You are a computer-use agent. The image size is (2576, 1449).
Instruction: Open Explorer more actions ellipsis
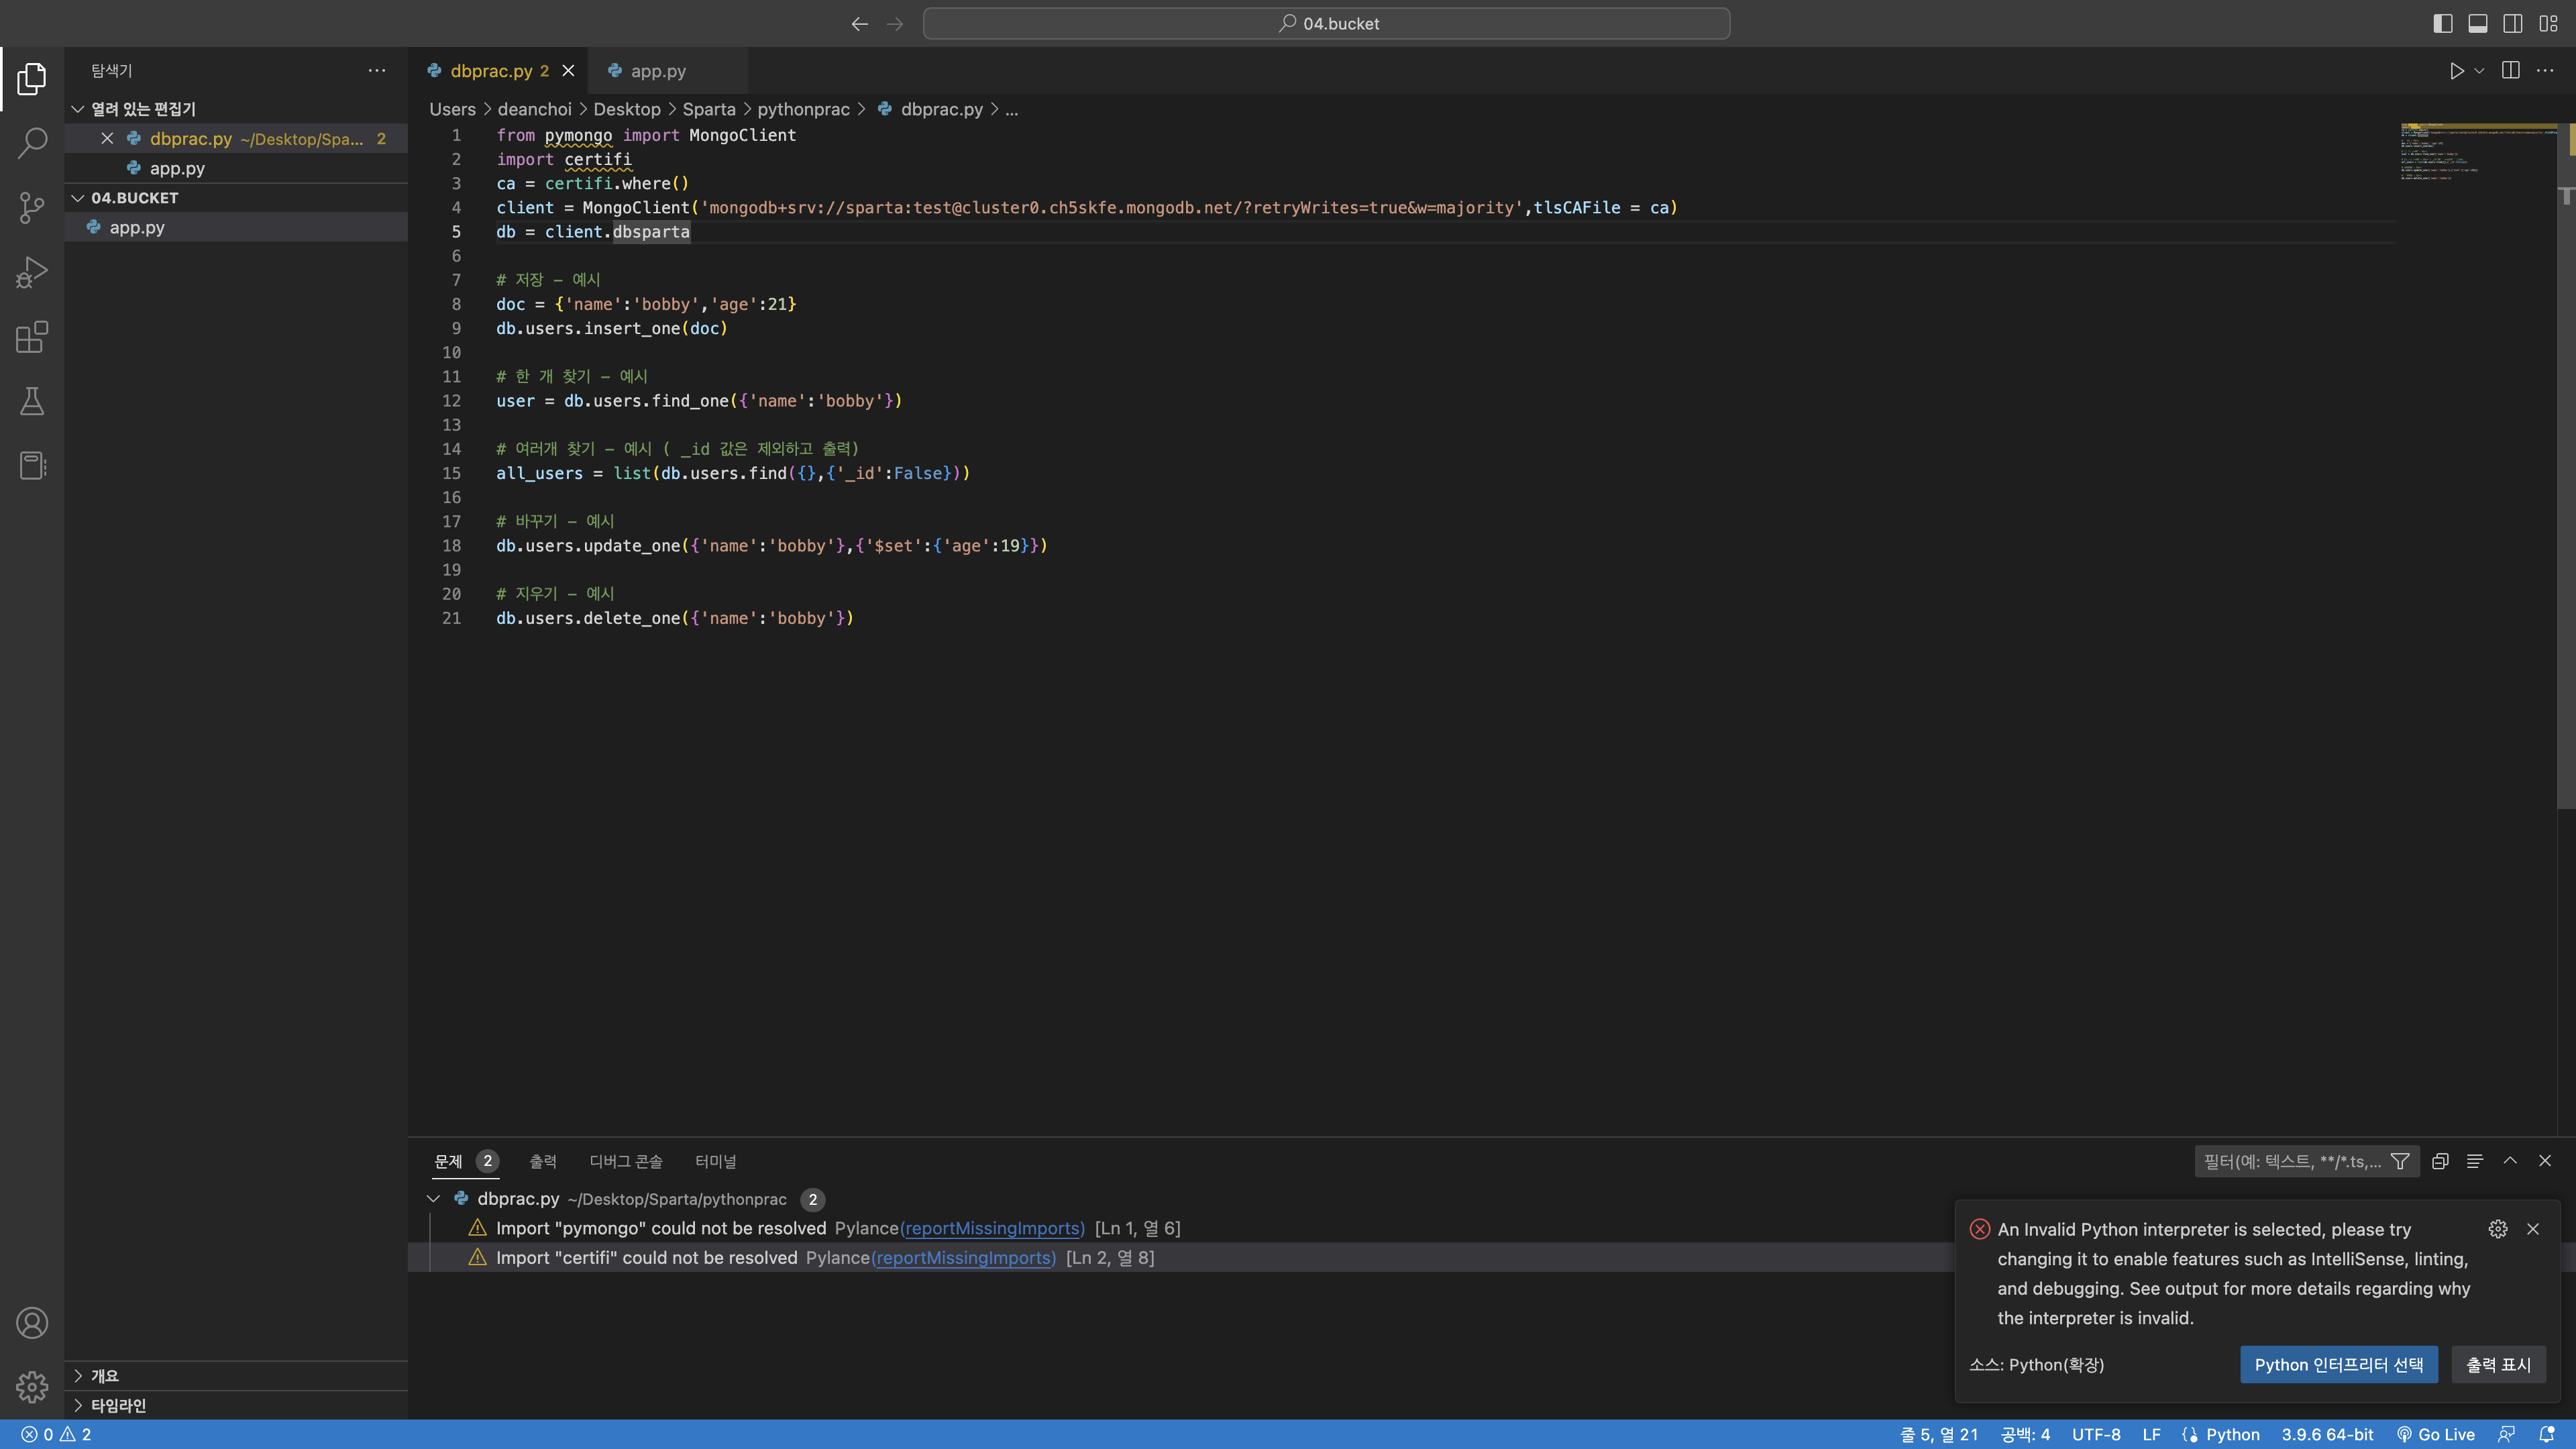click(377, 71)
